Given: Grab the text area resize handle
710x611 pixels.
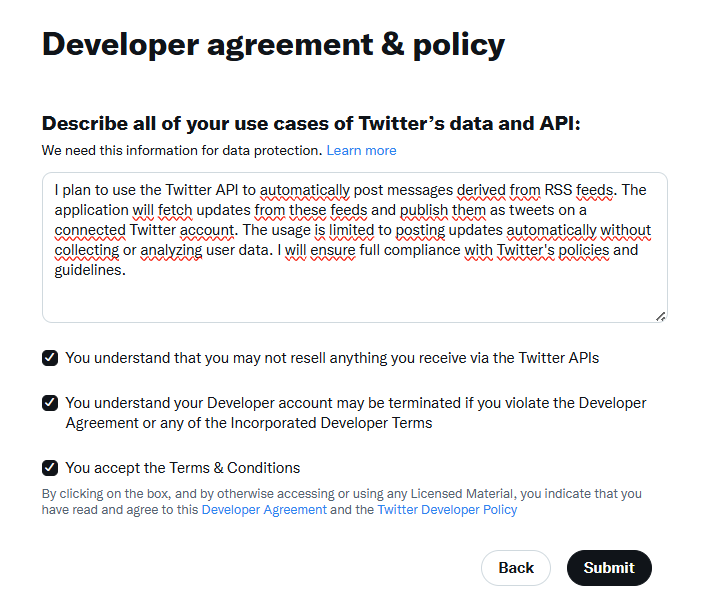Looking at the screenshot, I should 660,316.
